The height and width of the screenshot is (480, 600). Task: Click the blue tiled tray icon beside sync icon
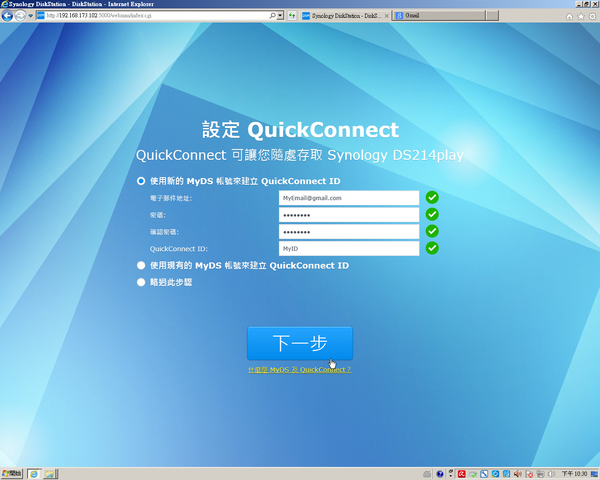[506, 474]
